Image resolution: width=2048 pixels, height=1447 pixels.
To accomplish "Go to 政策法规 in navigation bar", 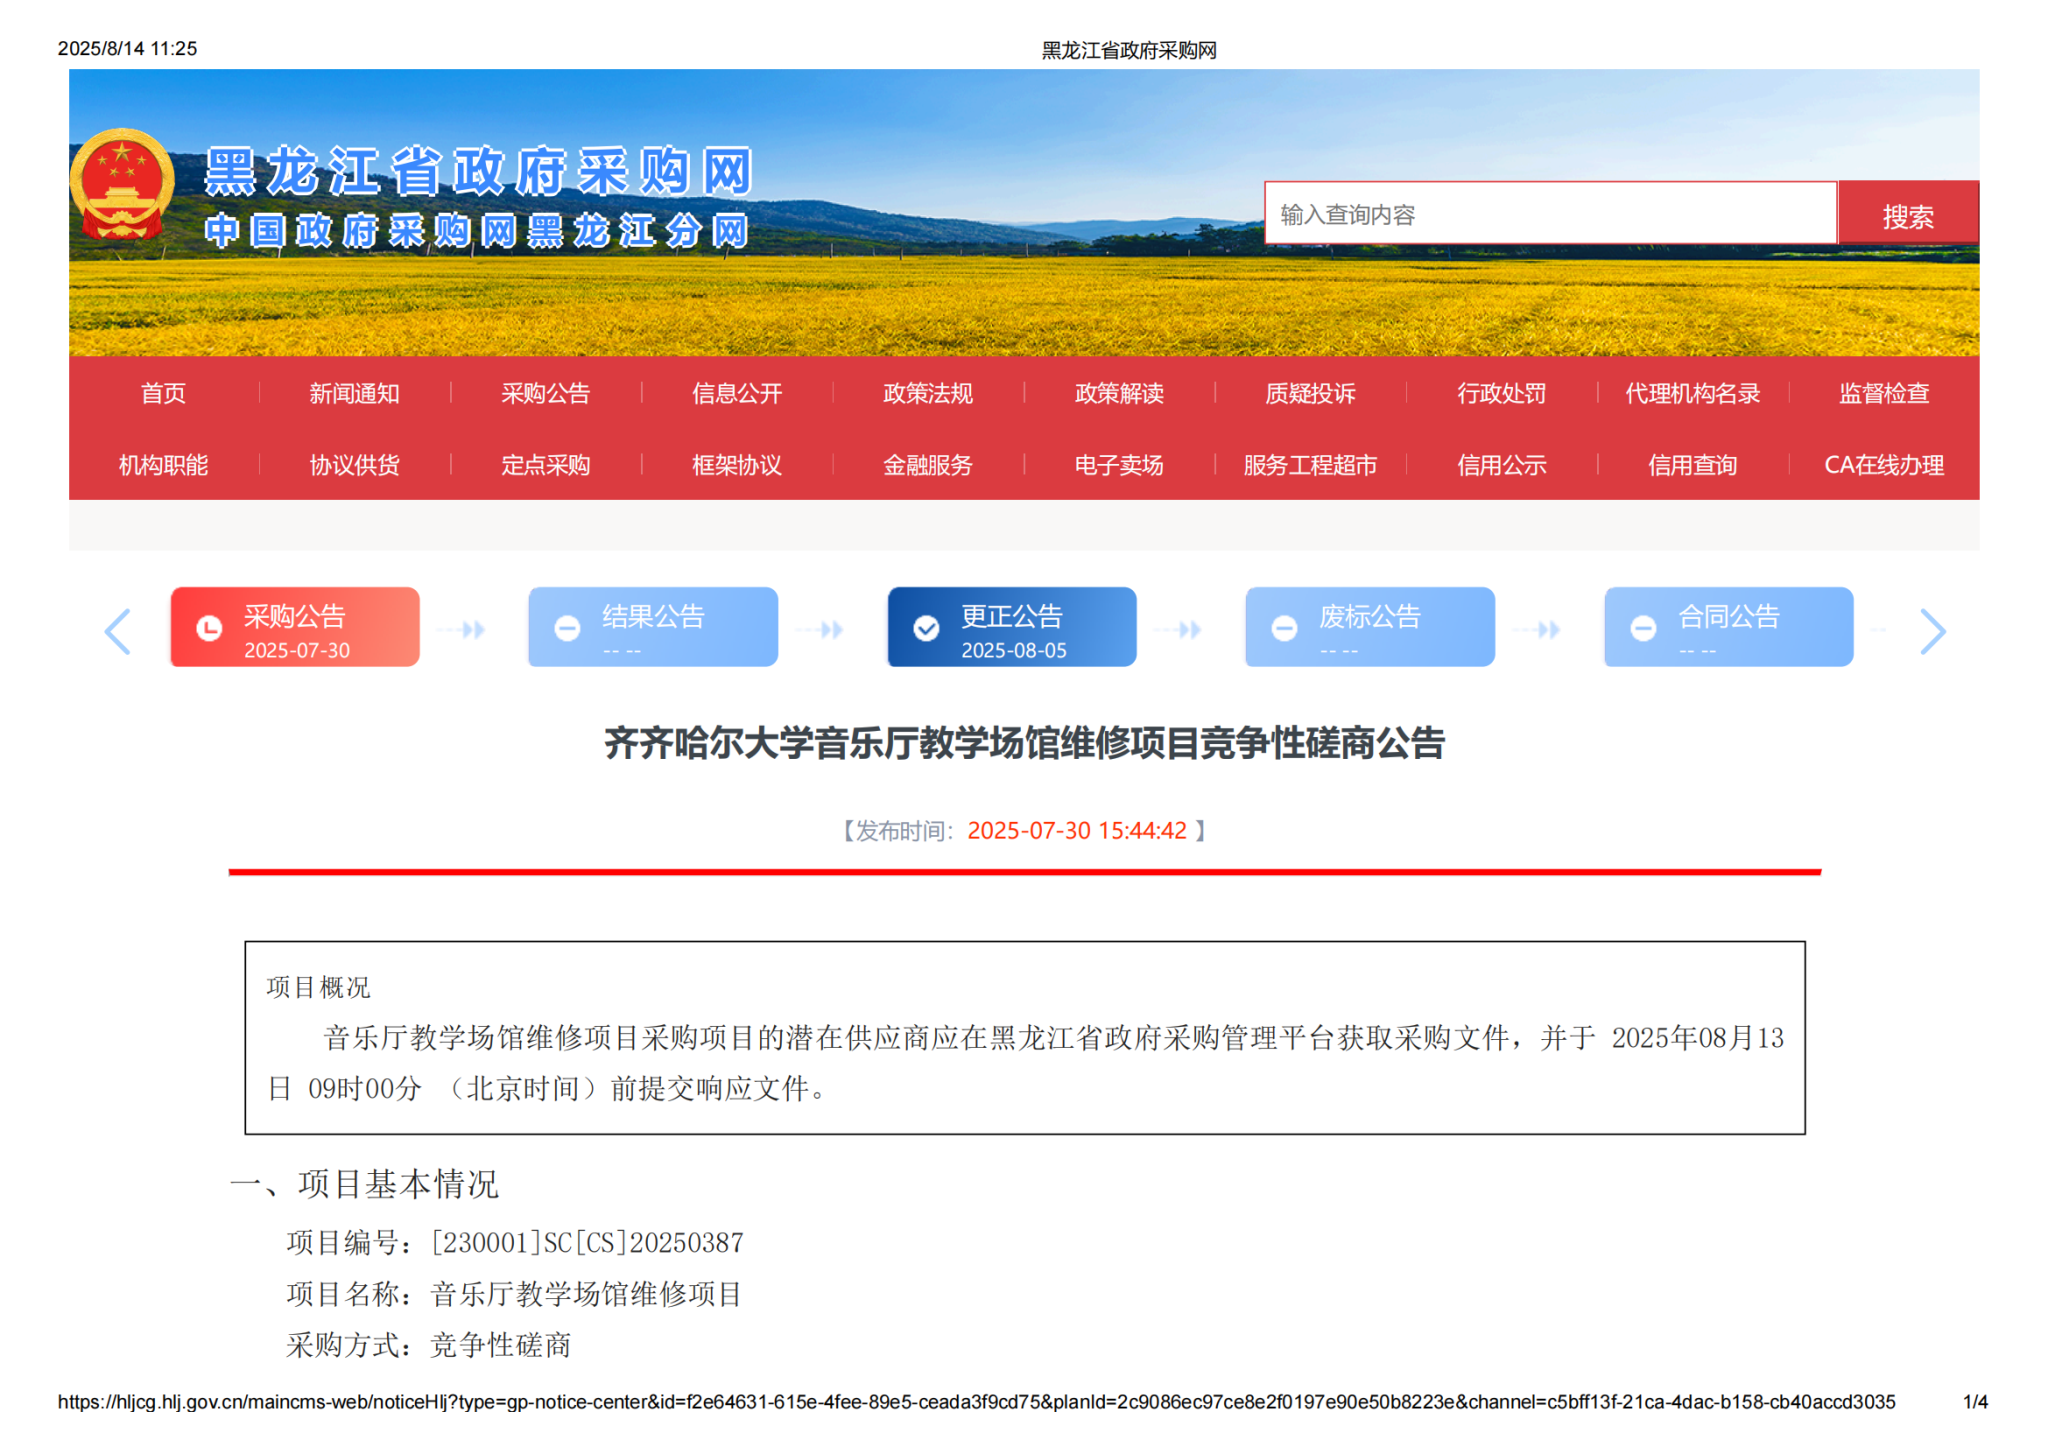I will pos(927,393).
